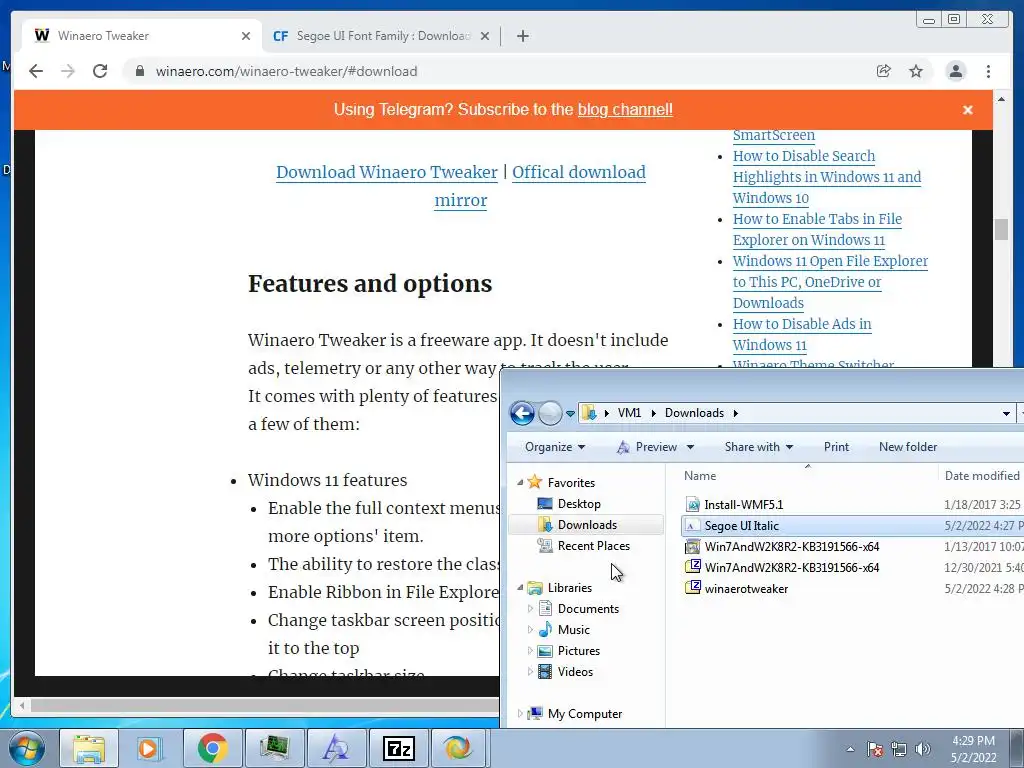Image resolution: width=1024 pixels, height=768 pixels.
Task: Open a new Chrome tab
Action: coord(522,36)
